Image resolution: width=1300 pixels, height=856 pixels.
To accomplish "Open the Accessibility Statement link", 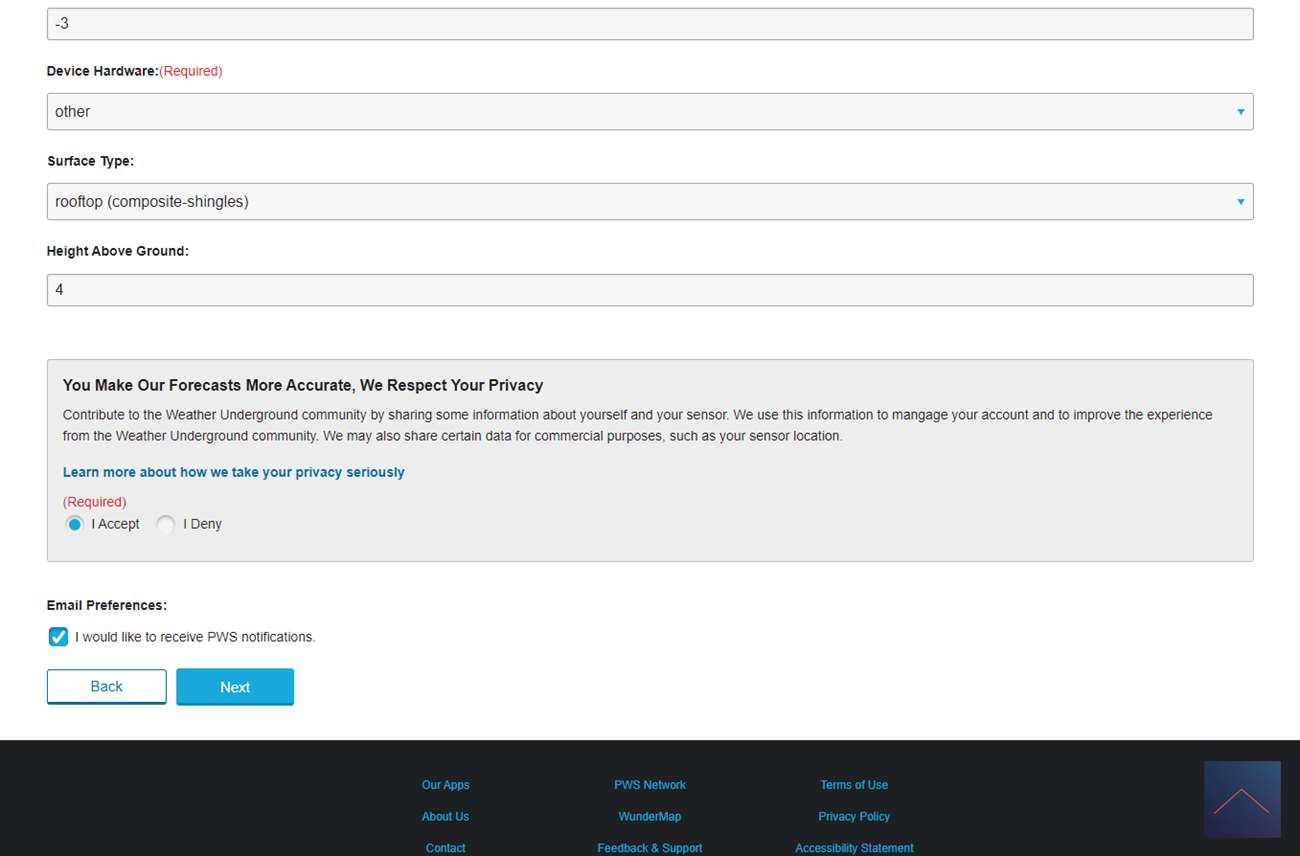I will [x=853, y=848].
